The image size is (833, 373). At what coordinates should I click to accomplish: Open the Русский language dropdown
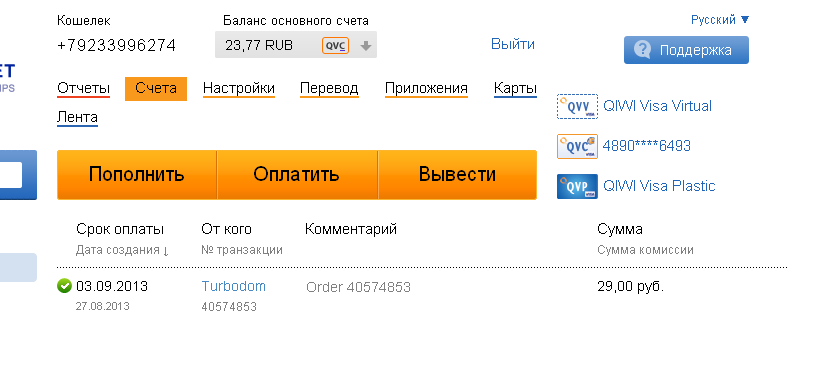[x=720, y=20]
